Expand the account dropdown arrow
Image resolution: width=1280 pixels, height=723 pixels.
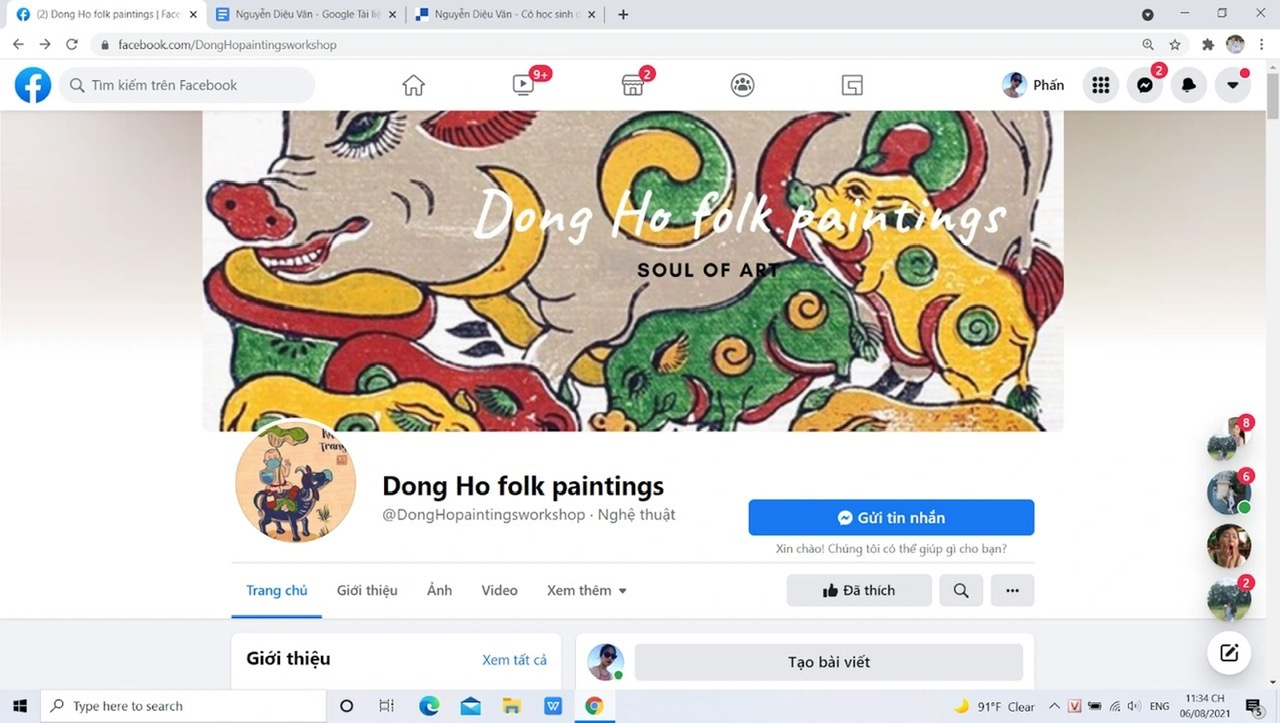[1233, 85]
